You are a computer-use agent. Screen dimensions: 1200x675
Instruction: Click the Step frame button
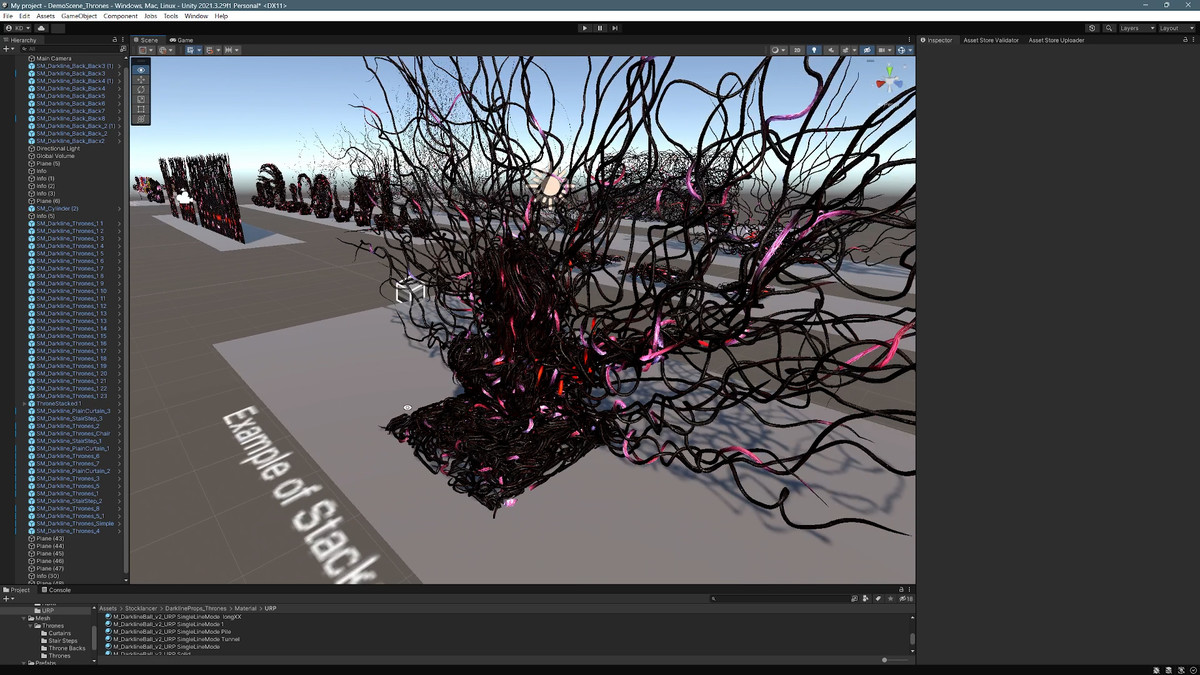coord(615,28)
